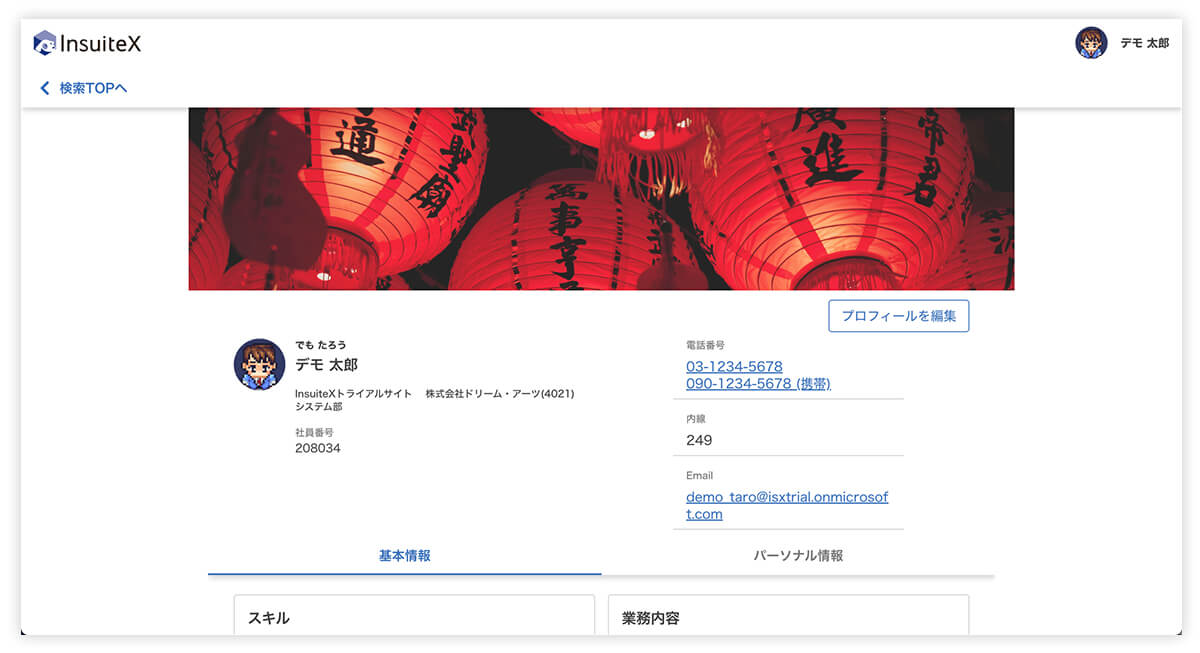Click the 業務内容 card heading
The height and width of the screenshot is (653, 1200).
click(650, 618)
